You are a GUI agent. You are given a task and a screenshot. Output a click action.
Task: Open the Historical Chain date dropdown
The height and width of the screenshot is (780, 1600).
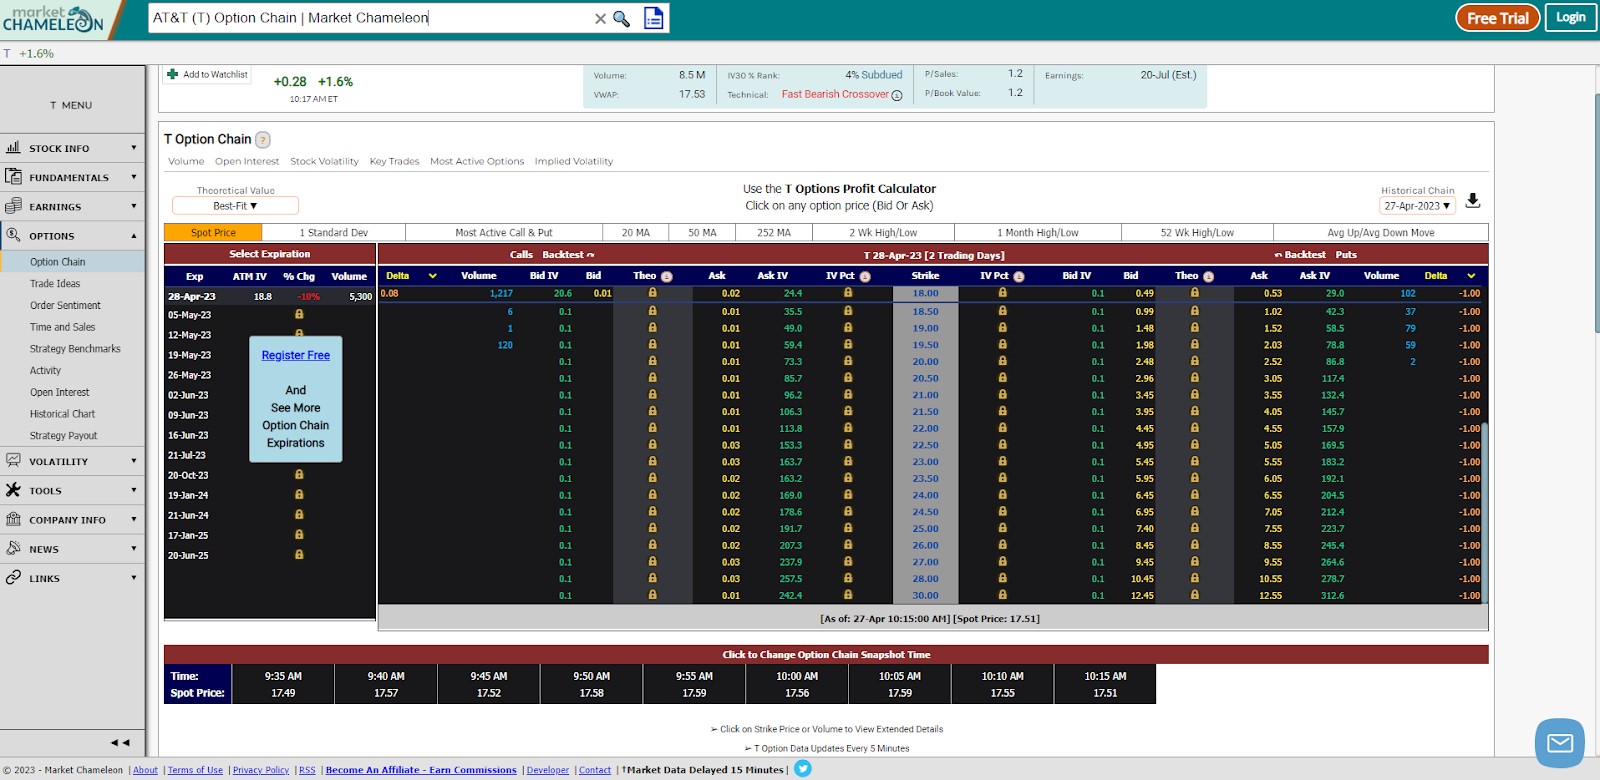tap(1417, 206)
